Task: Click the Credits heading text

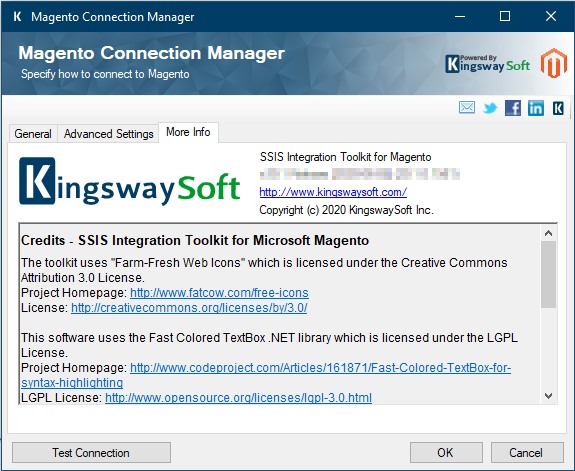Action: [195, 241]
